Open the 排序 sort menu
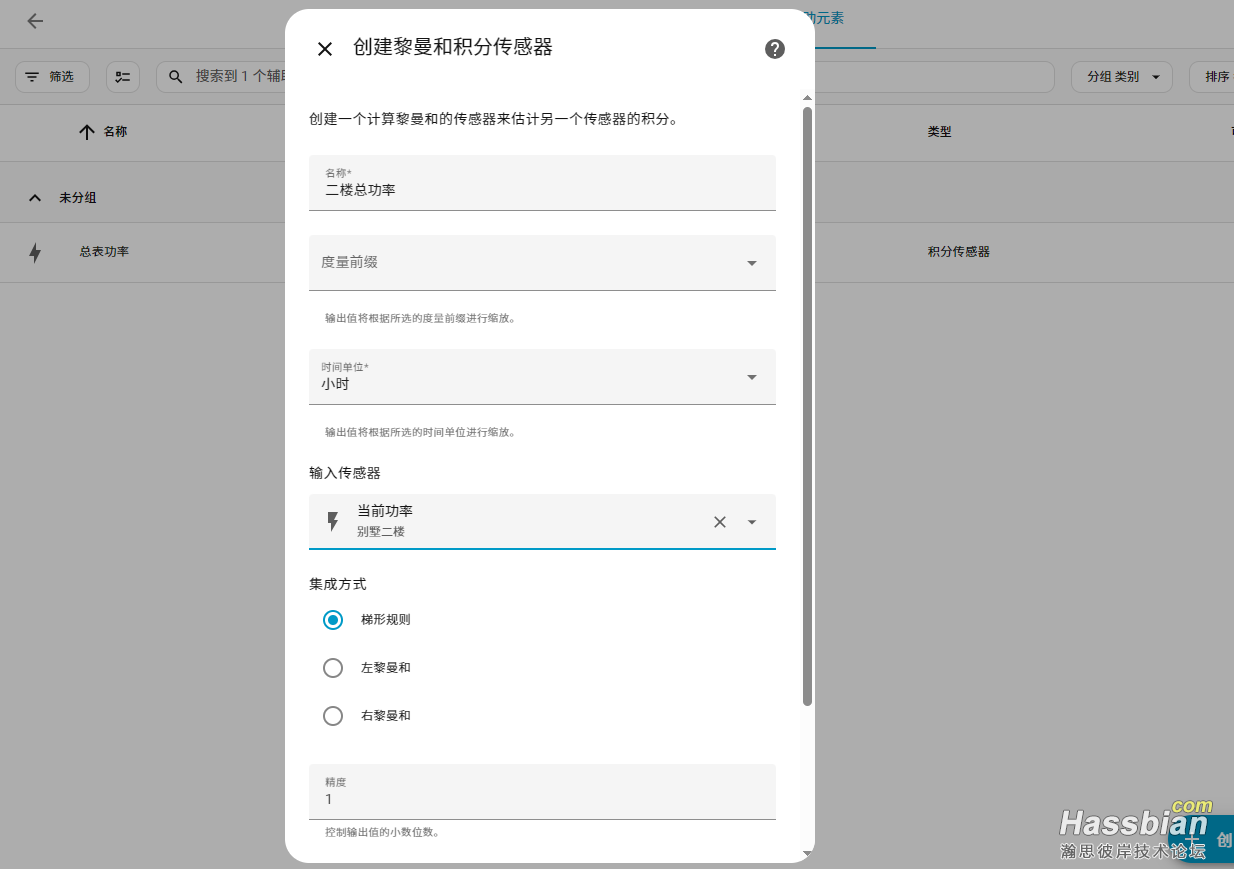 pyautogui.click(x=1212, y=77)
